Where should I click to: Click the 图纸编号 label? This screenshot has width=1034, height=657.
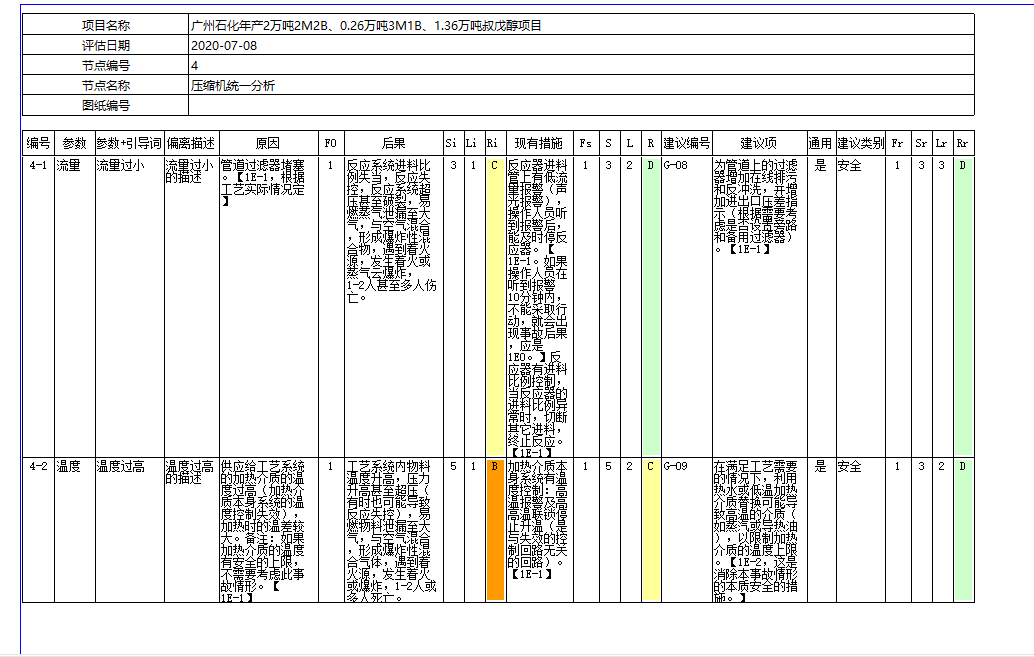tap(106, 105)
